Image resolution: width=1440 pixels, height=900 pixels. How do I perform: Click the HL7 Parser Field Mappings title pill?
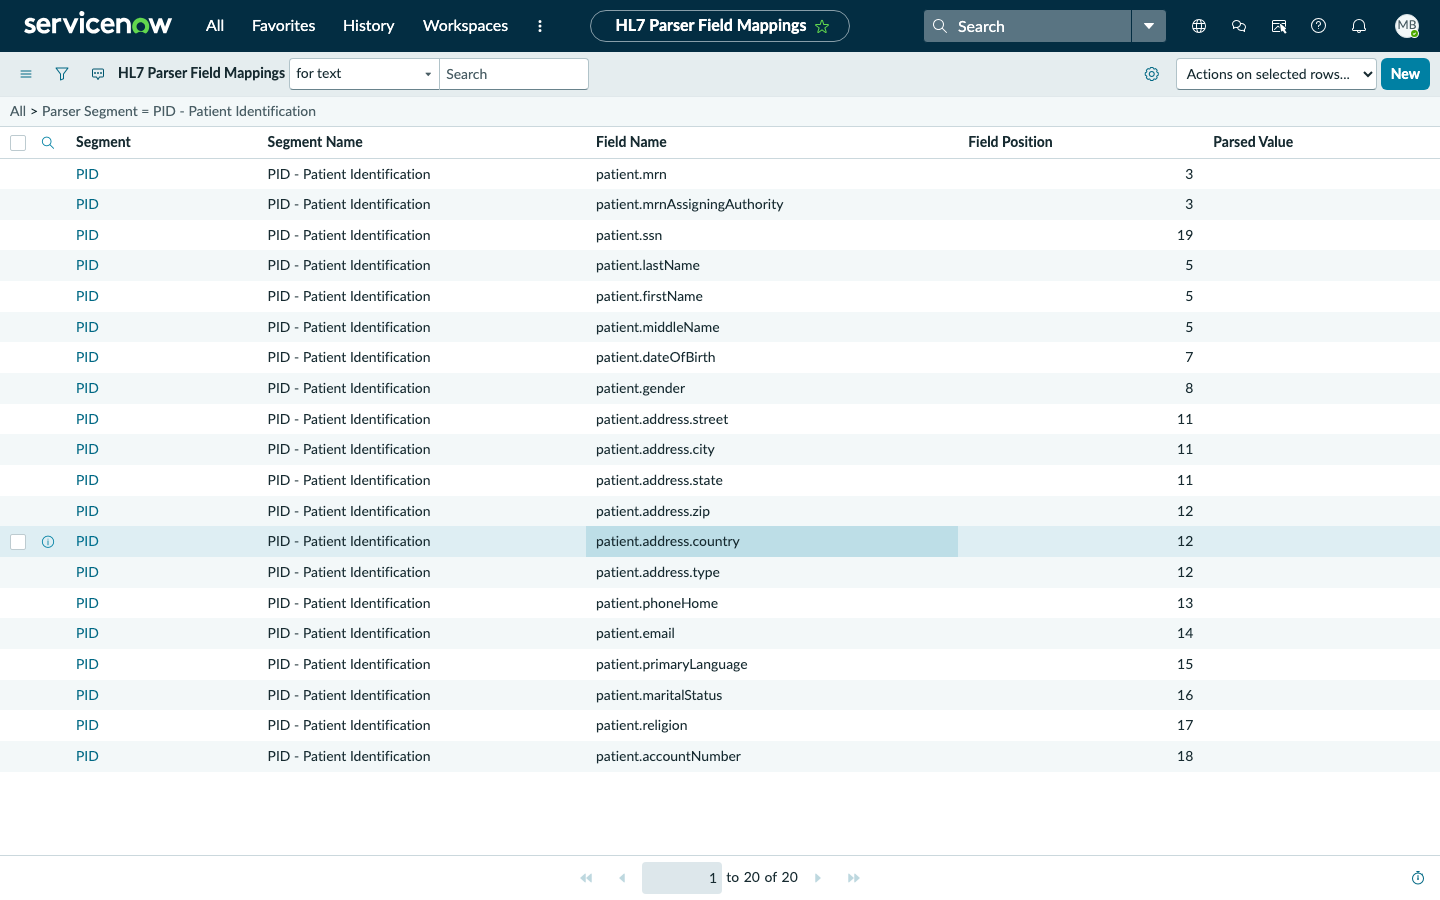click(720, 26)
